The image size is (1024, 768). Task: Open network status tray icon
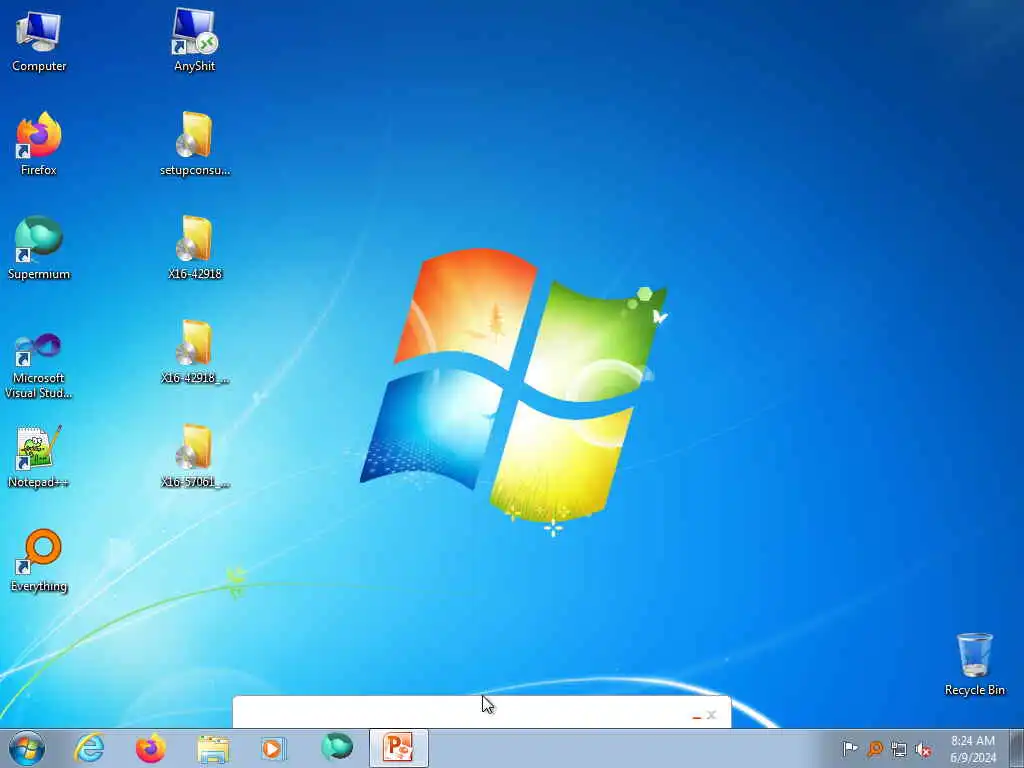coord(899,750)
